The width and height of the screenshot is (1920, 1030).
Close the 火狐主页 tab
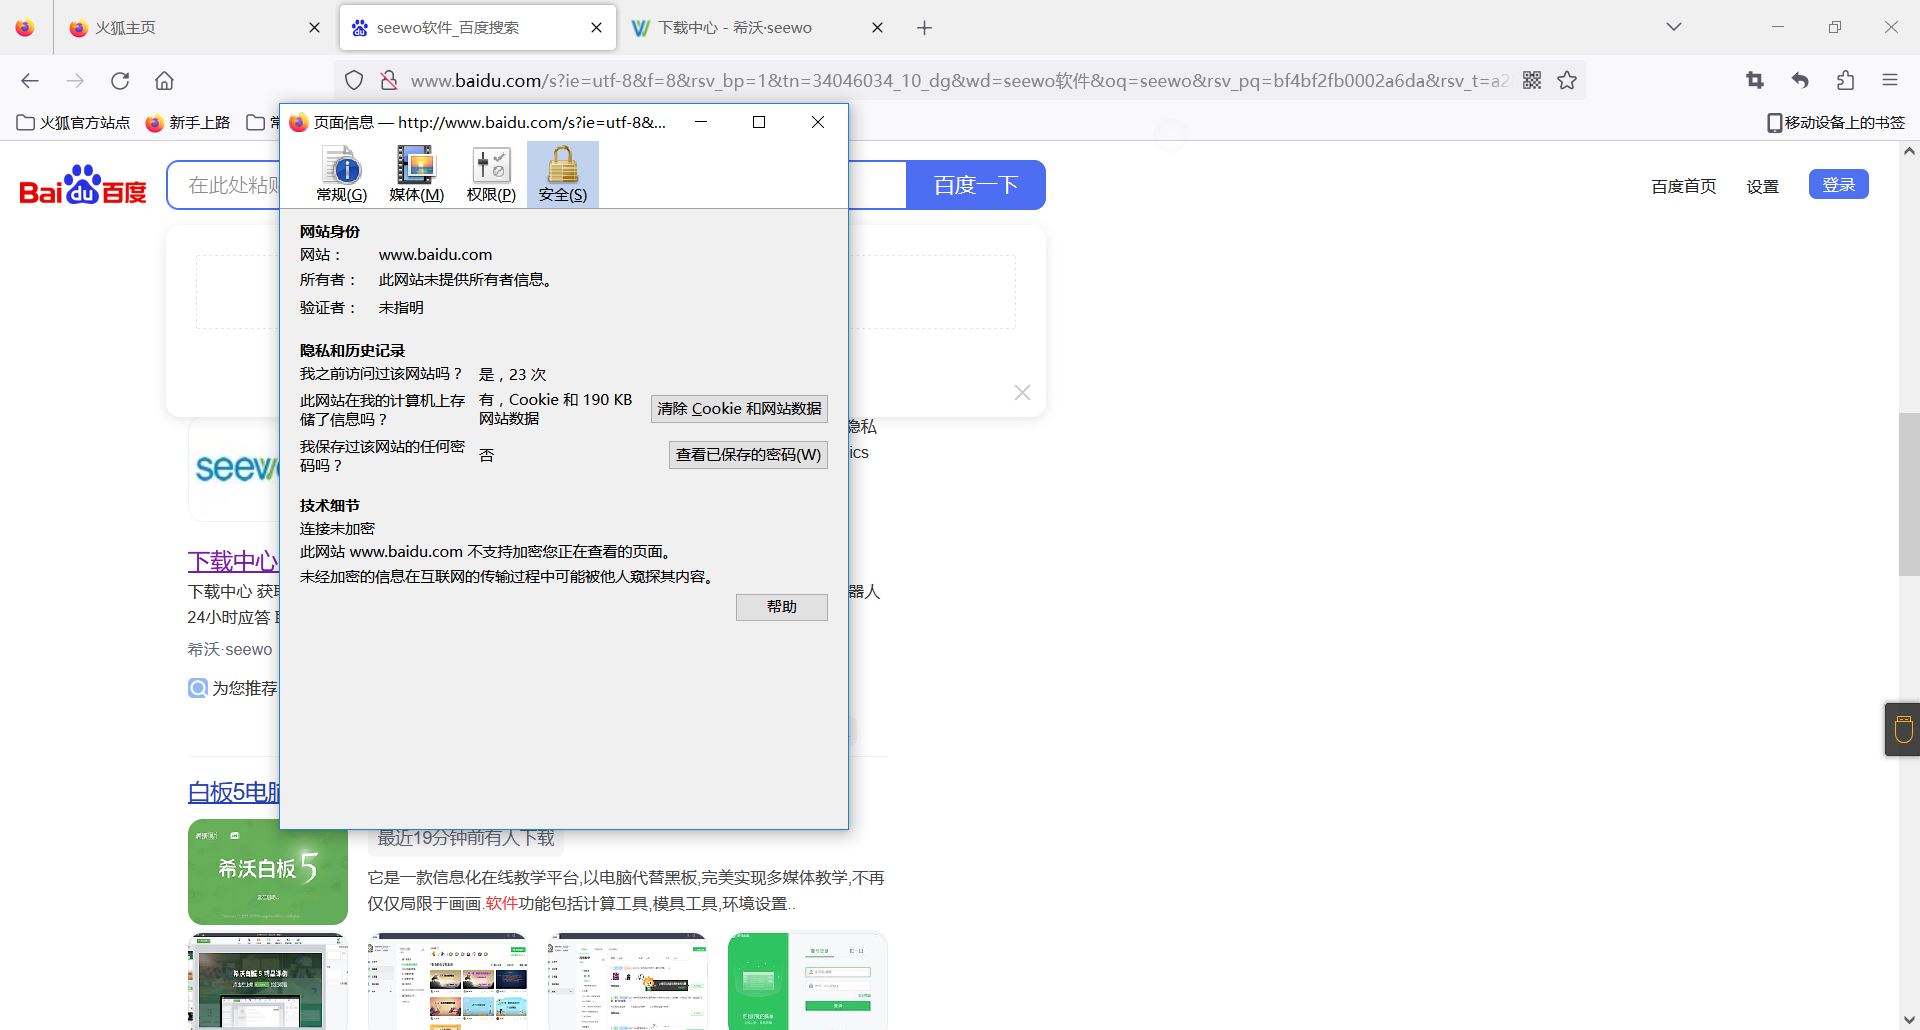point(314,28)
